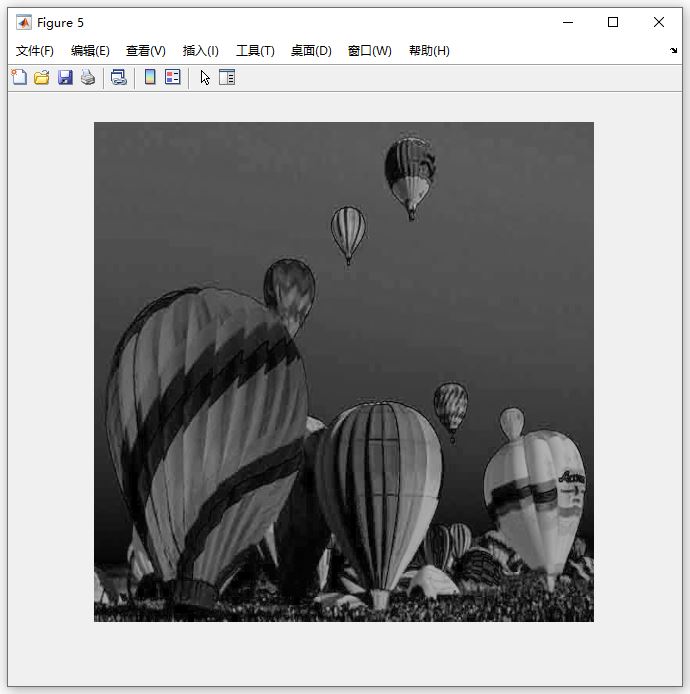Viewport: 690px width, 694px height.
Task: Open the Property Inspector icon
Action: pyautogui.click(x=227, y=77)
